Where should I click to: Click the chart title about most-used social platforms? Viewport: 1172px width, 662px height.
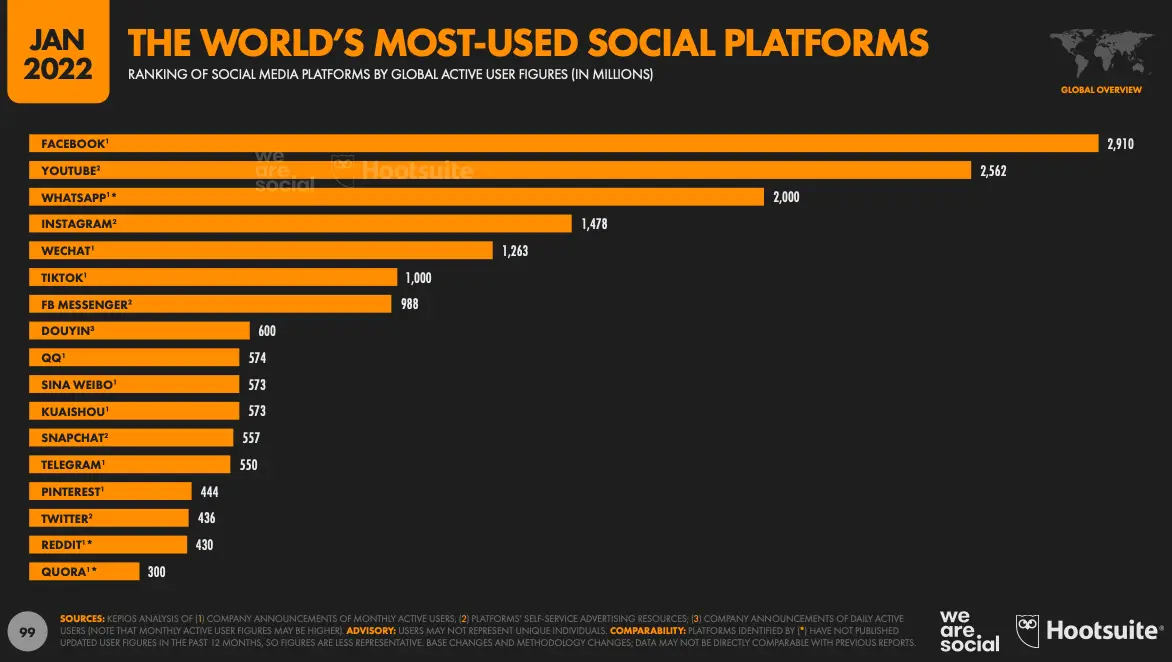528,43
